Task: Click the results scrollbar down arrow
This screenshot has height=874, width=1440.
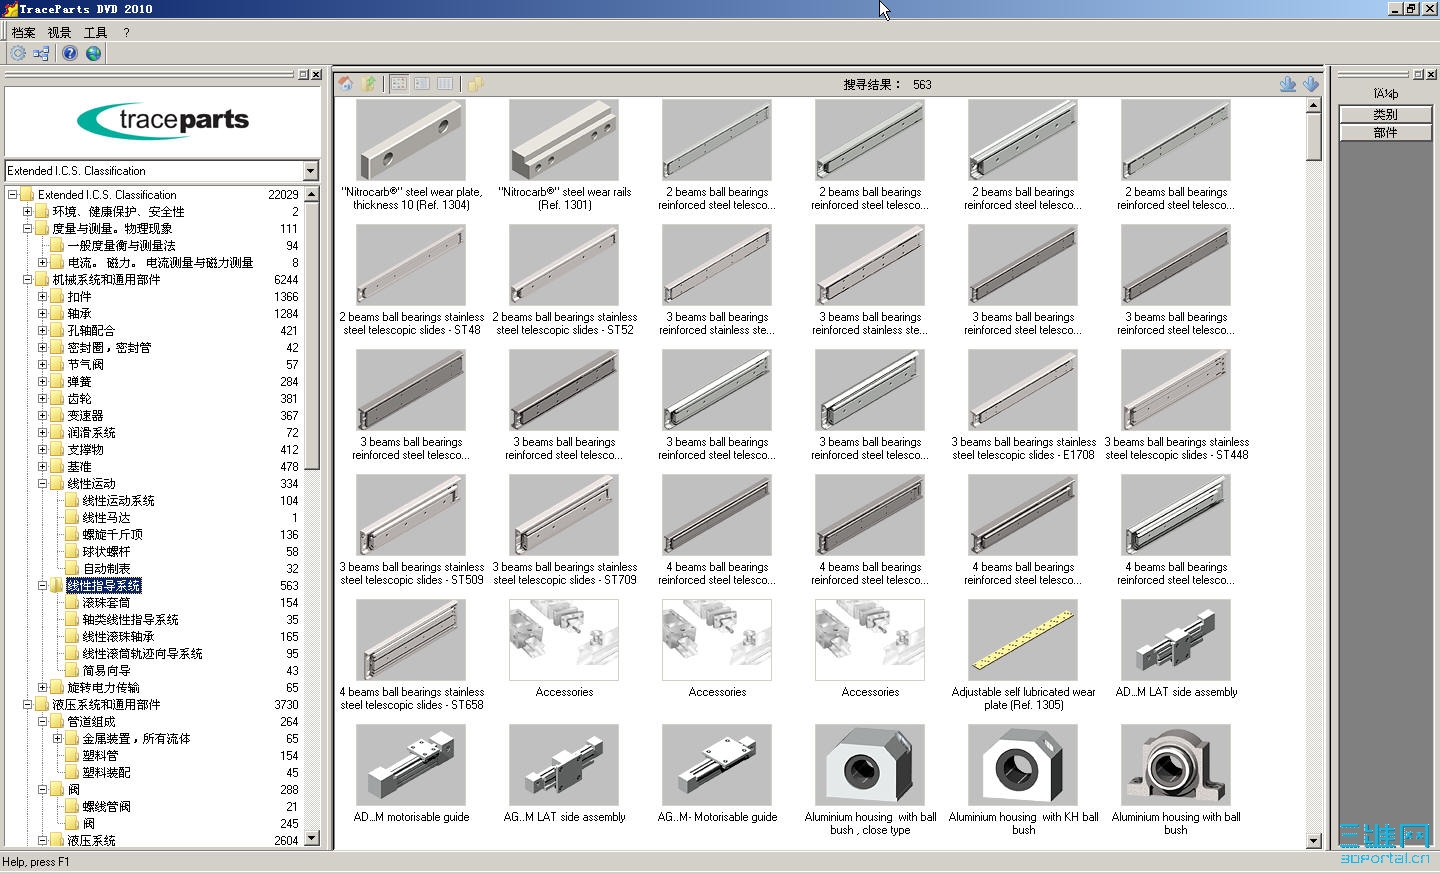Action: [x=1314, y=842]
